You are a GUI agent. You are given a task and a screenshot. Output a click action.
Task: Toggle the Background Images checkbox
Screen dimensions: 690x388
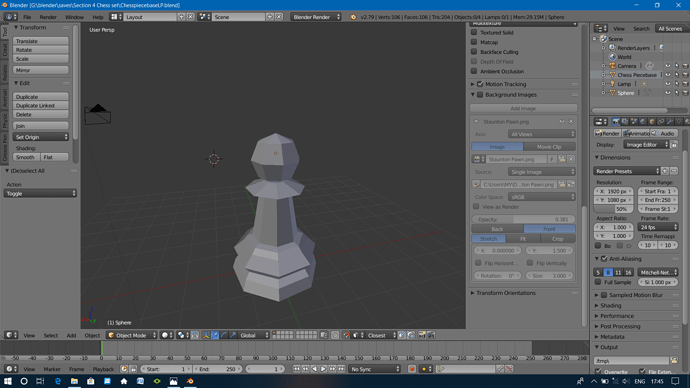point(480,95)
